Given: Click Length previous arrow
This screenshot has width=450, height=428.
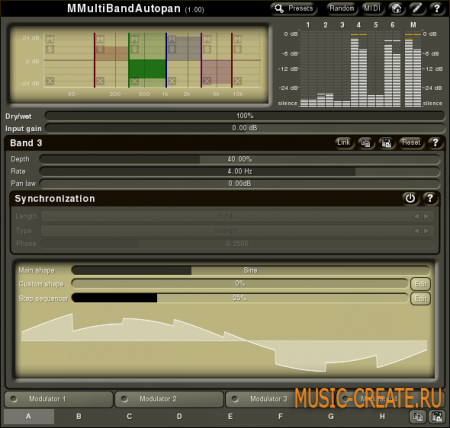Looking at the screenshot, I should click(x=417, y=216).
